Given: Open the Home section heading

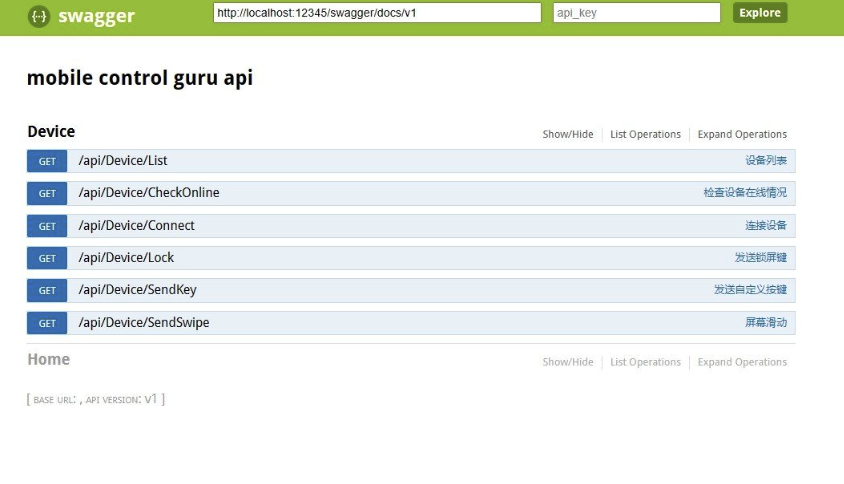Looking at the screenshot, I should (x=48, y=360).
